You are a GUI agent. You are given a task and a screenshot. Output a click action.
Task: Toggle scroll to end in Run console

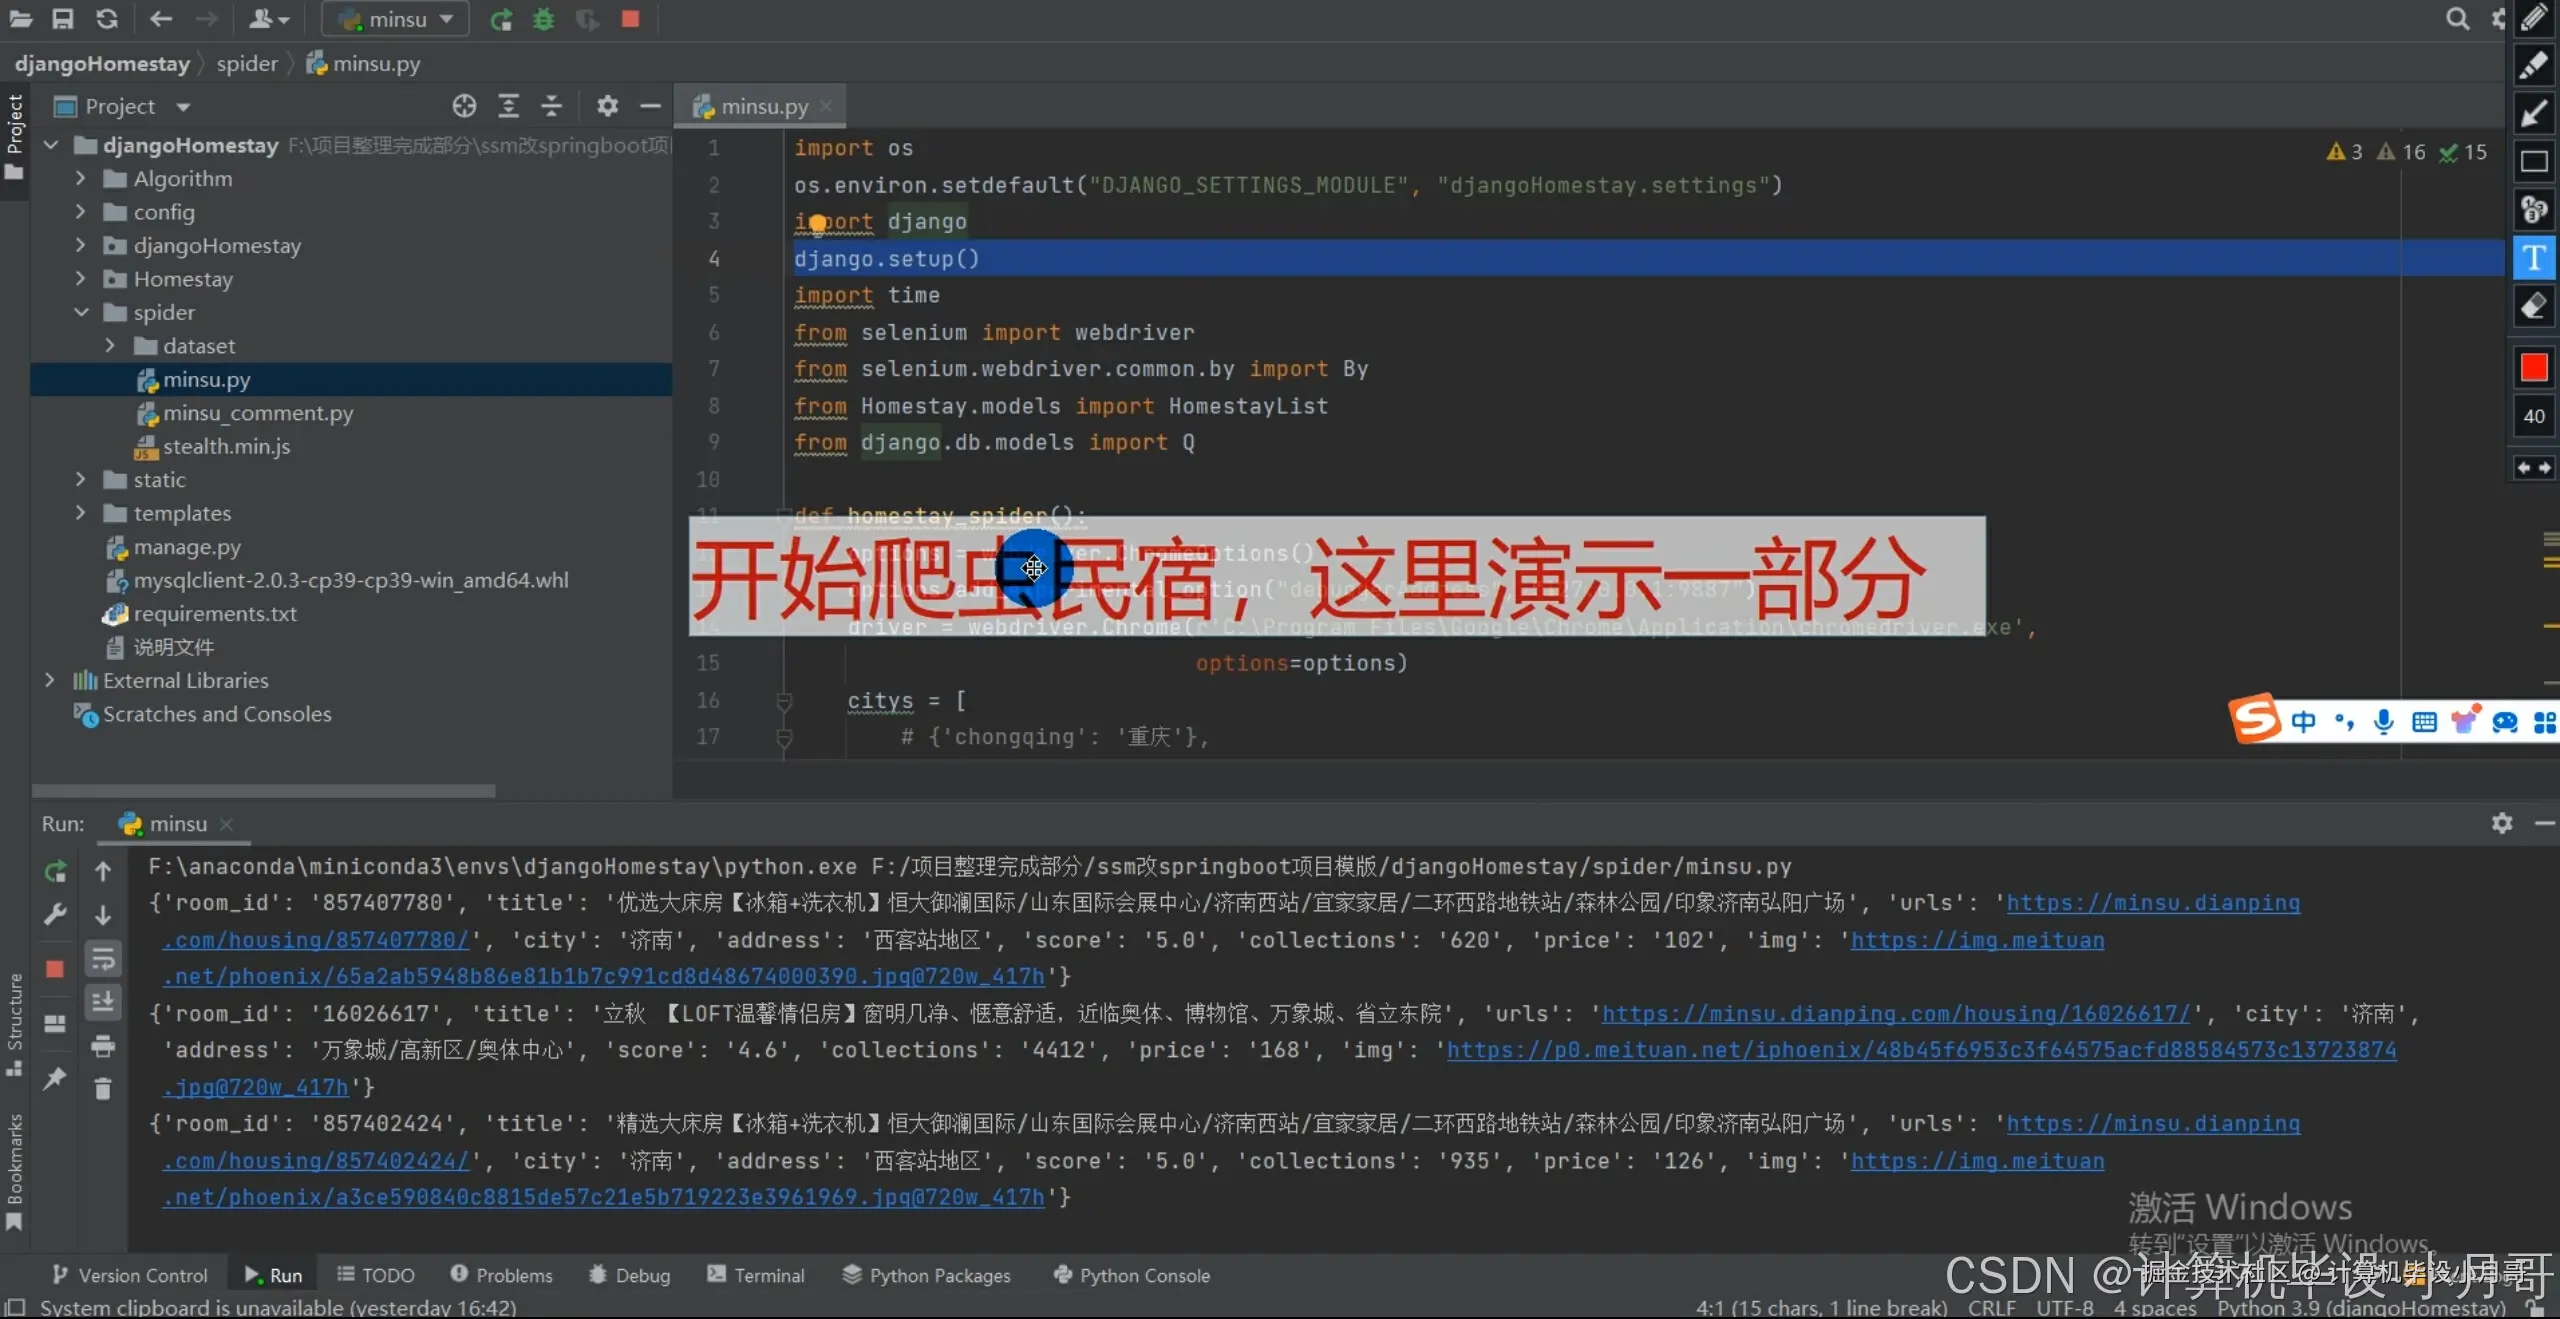[x=103, y=1002]
